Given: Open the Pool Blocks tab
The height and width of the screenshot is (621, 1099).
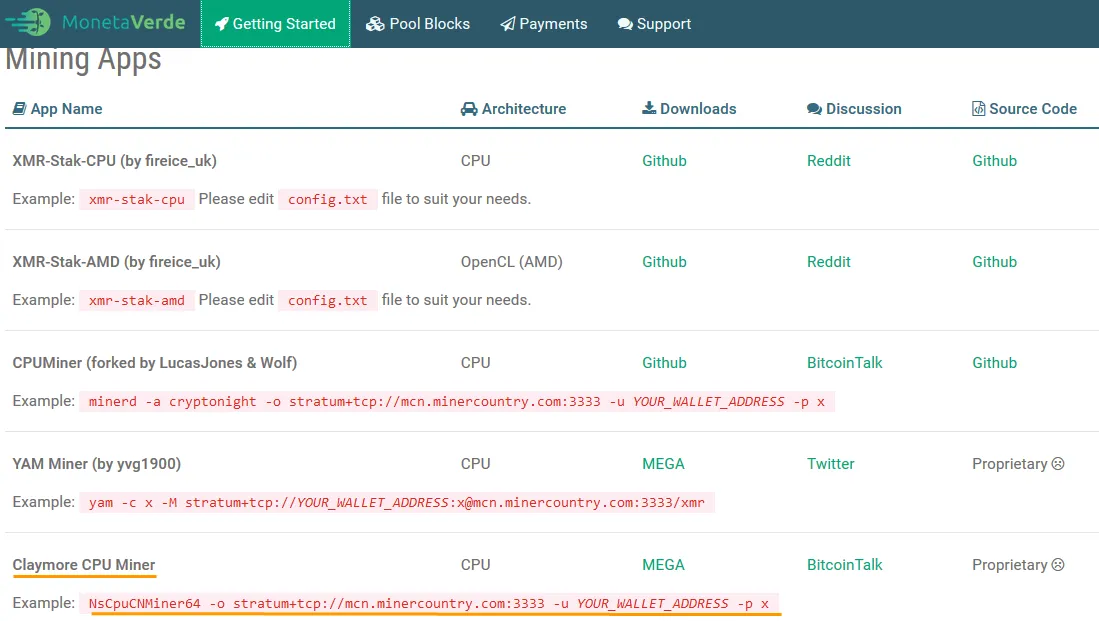Looking at the screenshot, I should point(418,24).
